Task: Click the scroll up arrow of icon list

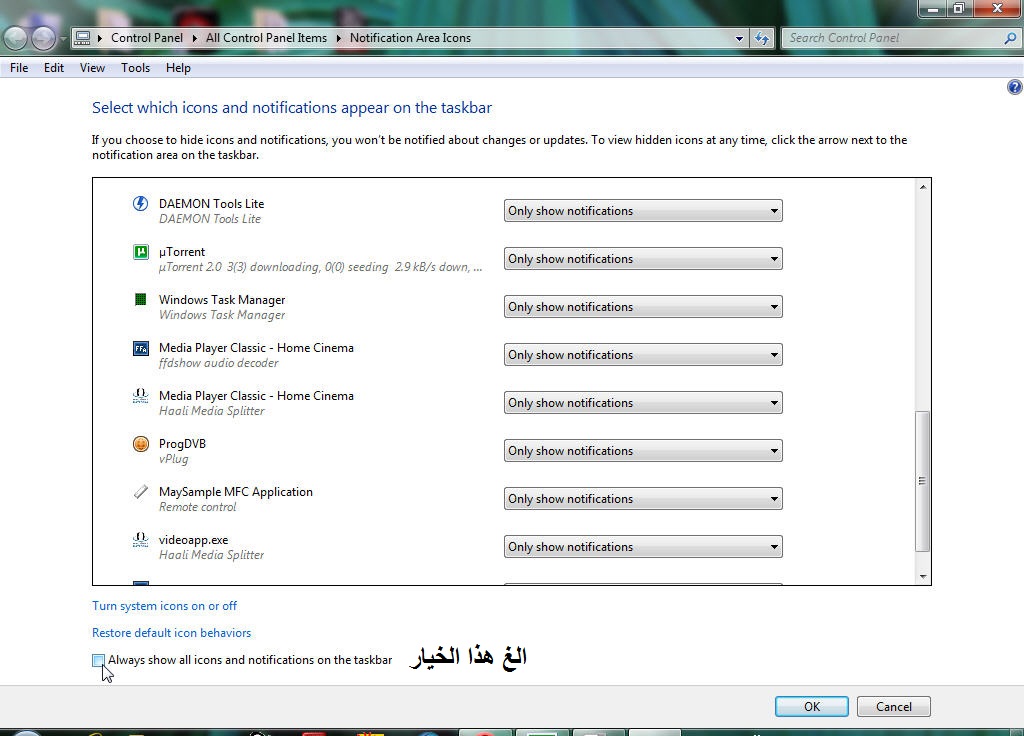Action: pos(923,187)
